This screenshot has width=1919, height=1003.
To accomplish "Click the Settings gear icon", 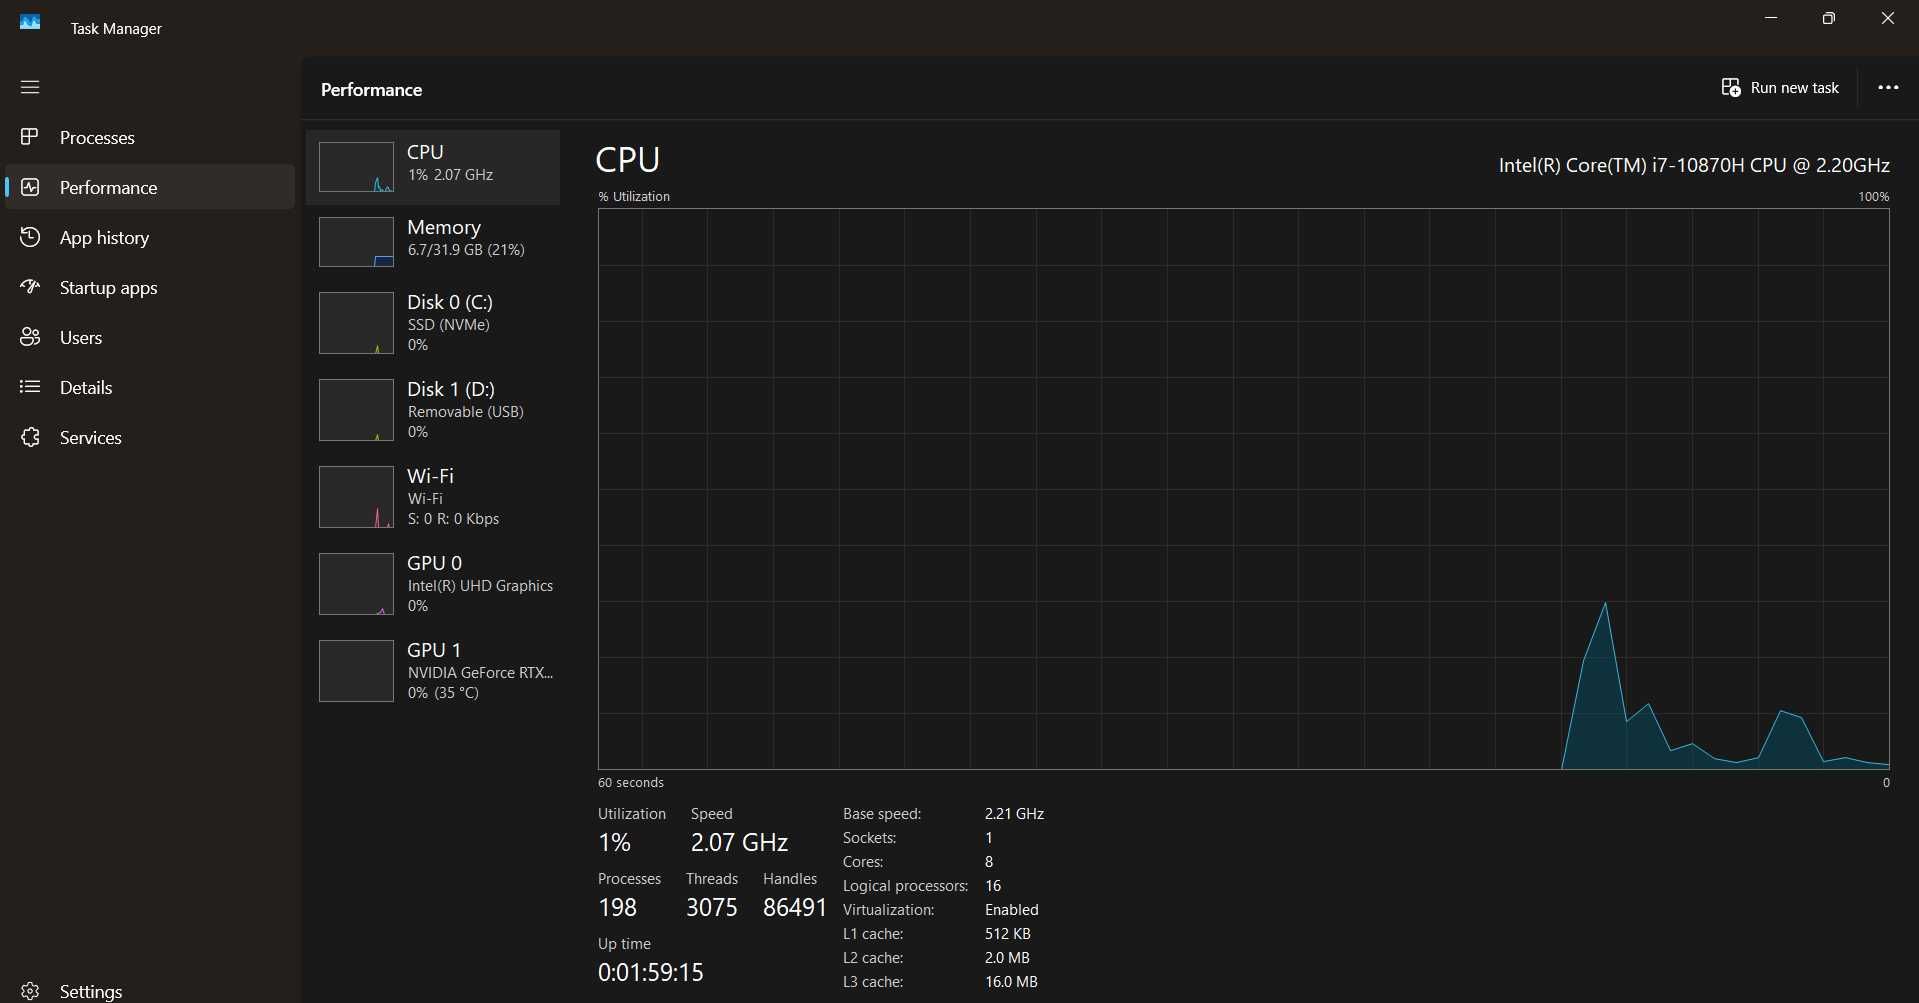I will coord(30,991).
